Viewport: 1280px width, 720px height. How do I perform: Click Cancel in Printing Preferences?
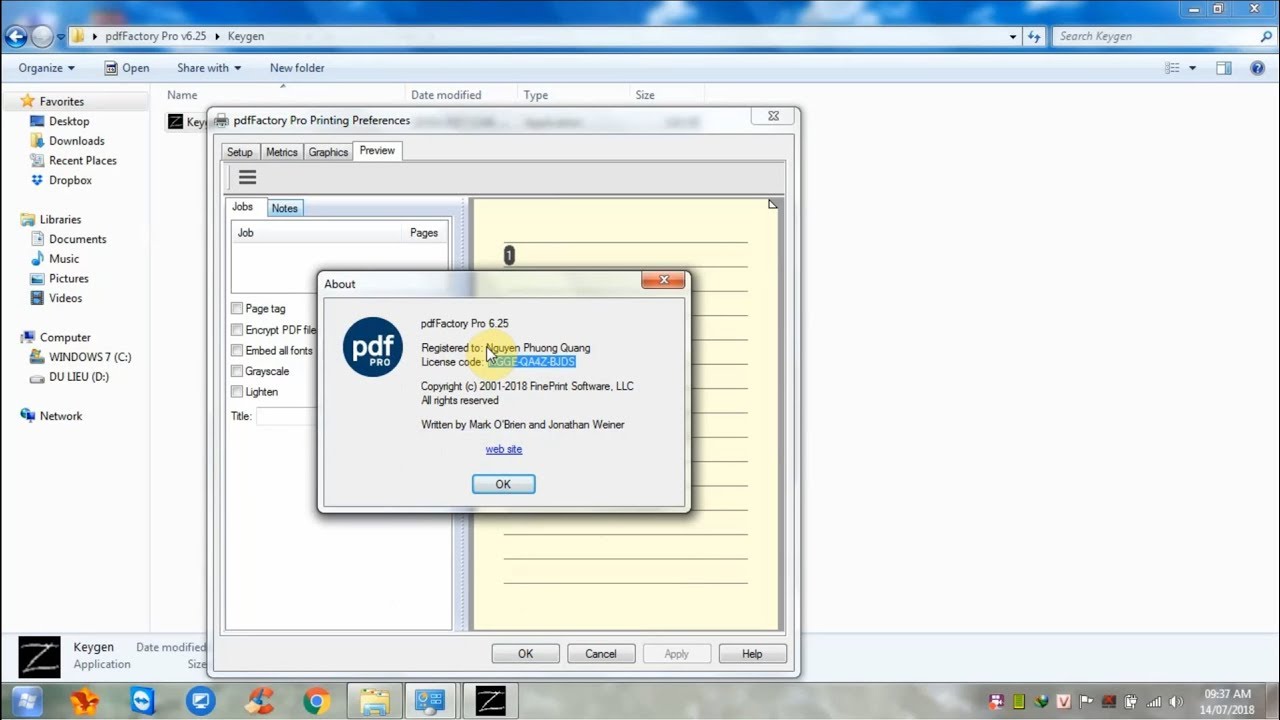(x=601, y=654)
